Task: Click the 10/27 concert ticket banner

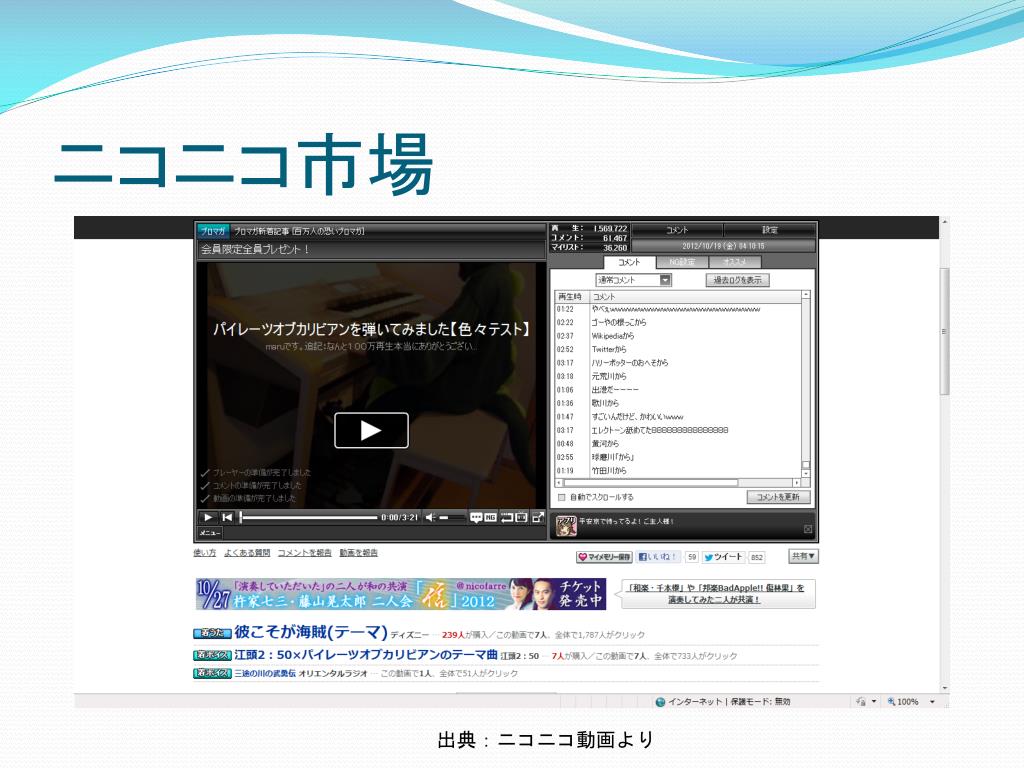Action: coord(400,594)
